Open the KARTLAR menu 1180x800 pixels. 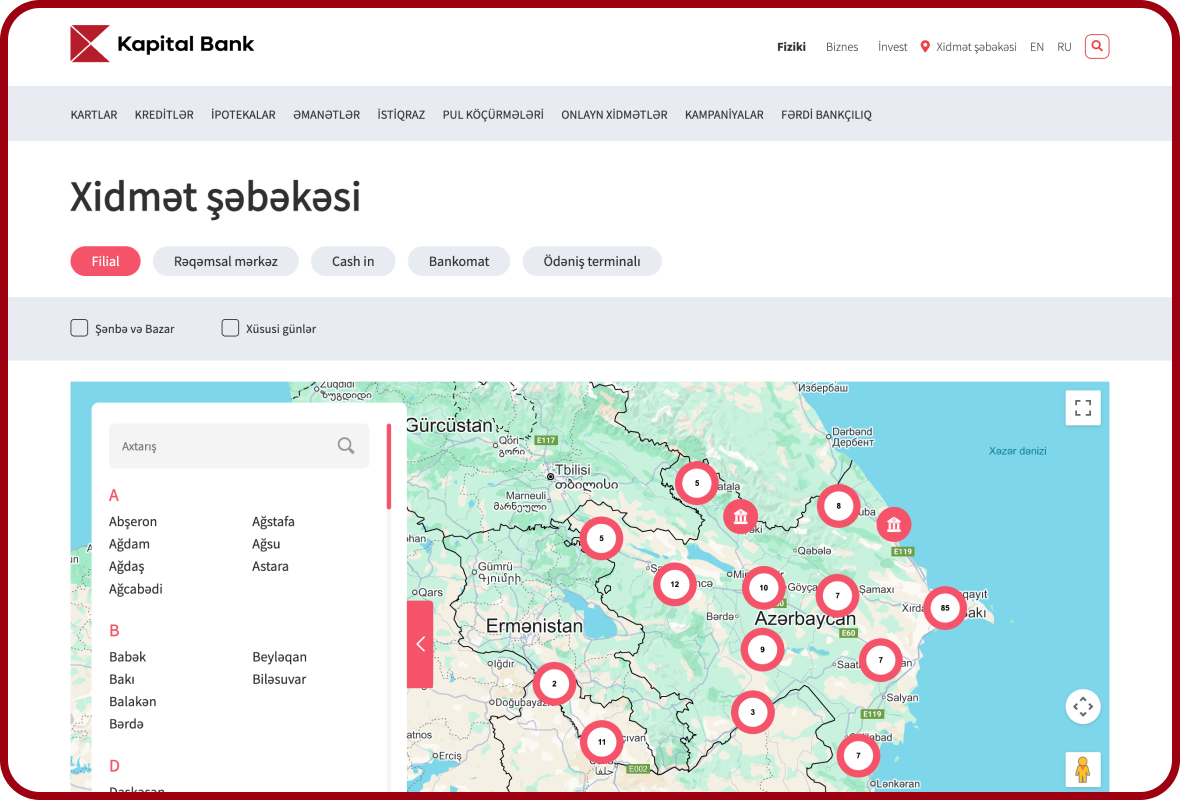click(94, 115)
